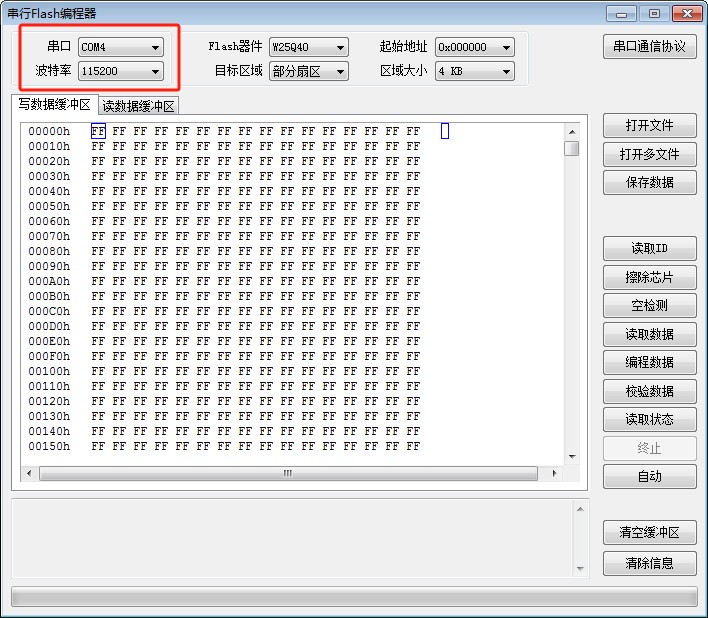This screenshot has height=618, width=708.
Task: Click the 自动 button
Action: pos(649,476)
